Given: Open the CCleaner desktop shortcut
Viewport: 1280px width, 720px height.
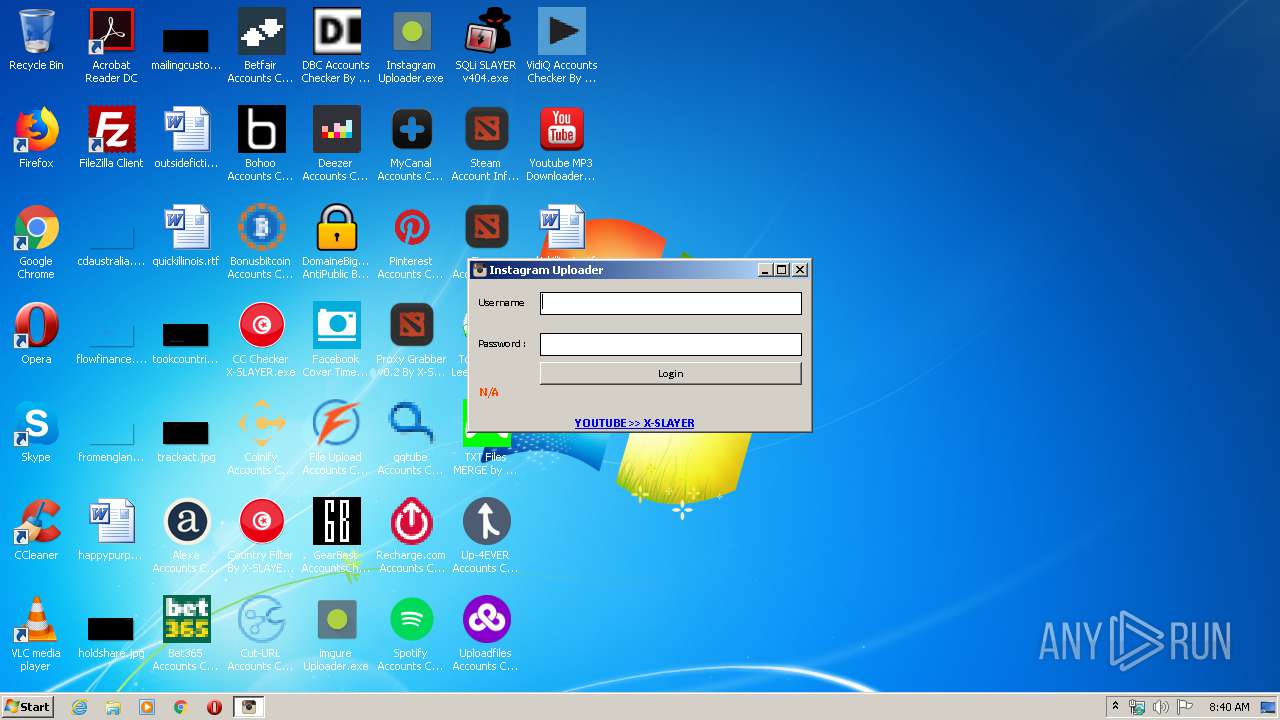Looking at the screenshot, I should pos(36,530).
